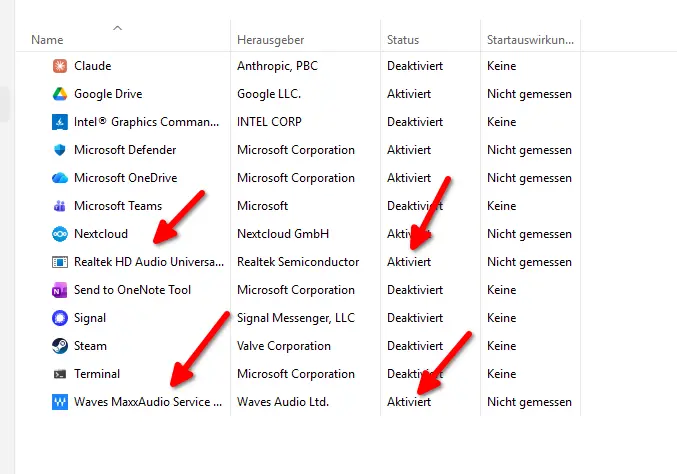
Task: Click the sort arrow above Name
Action: pyautogui.click(x=118, y=27)
